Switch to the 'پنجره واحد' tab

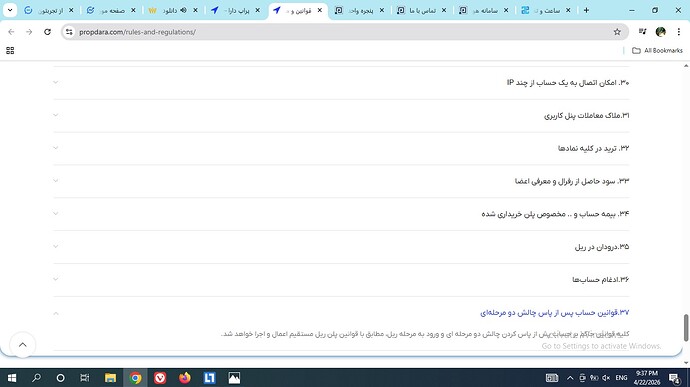360,10
